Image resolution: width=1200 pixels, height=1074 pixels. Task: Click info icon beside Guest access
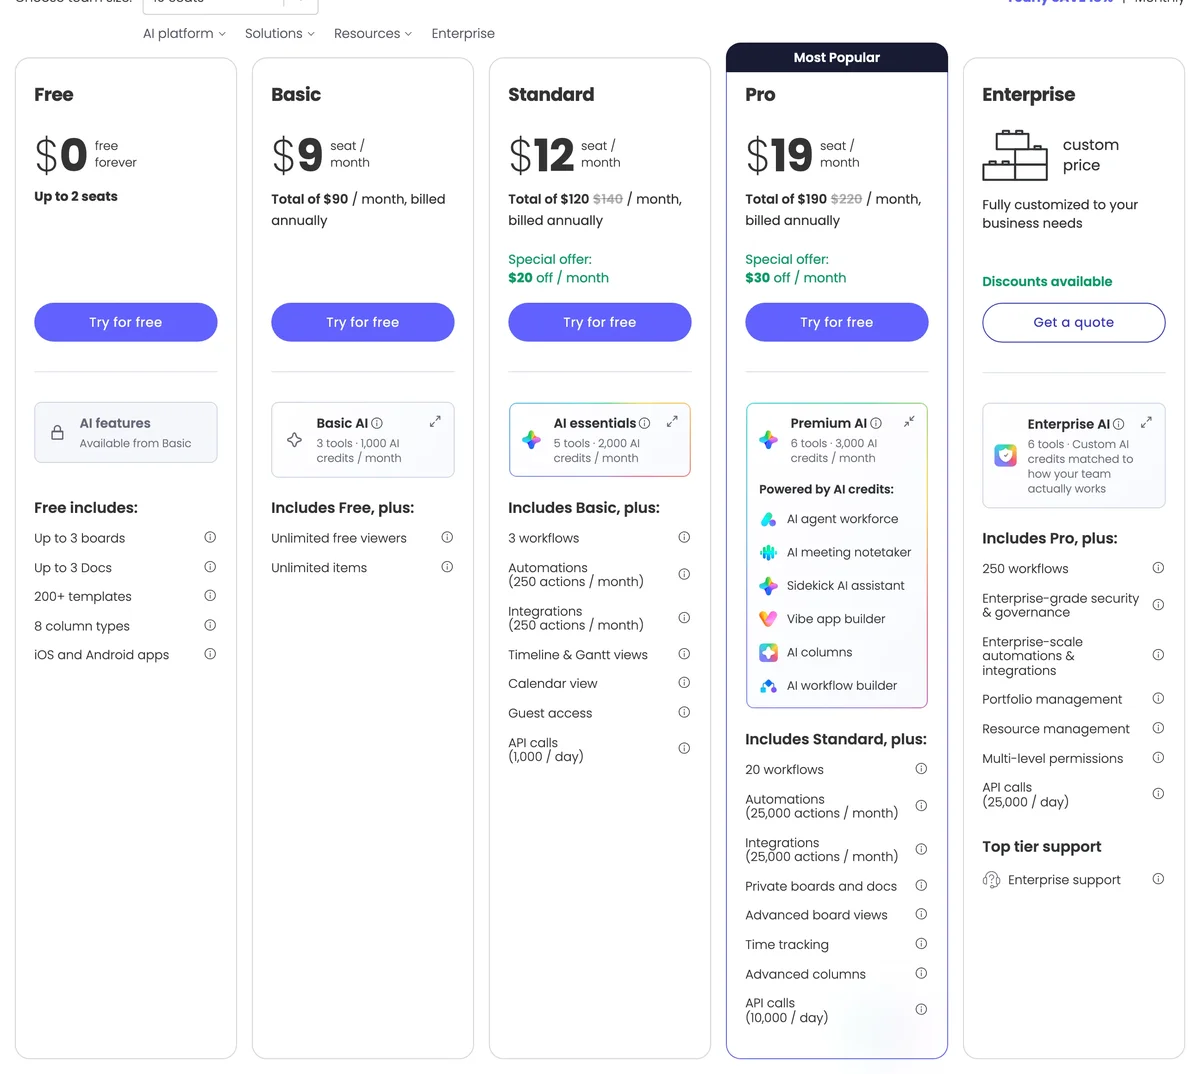click(684, 713)
